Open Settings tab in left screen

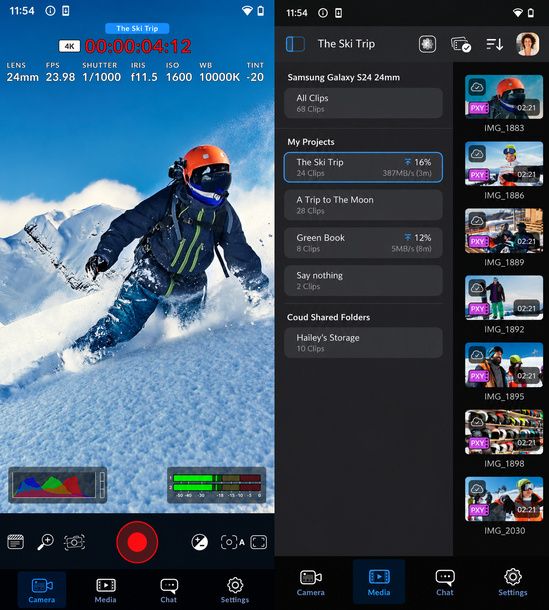235,590
